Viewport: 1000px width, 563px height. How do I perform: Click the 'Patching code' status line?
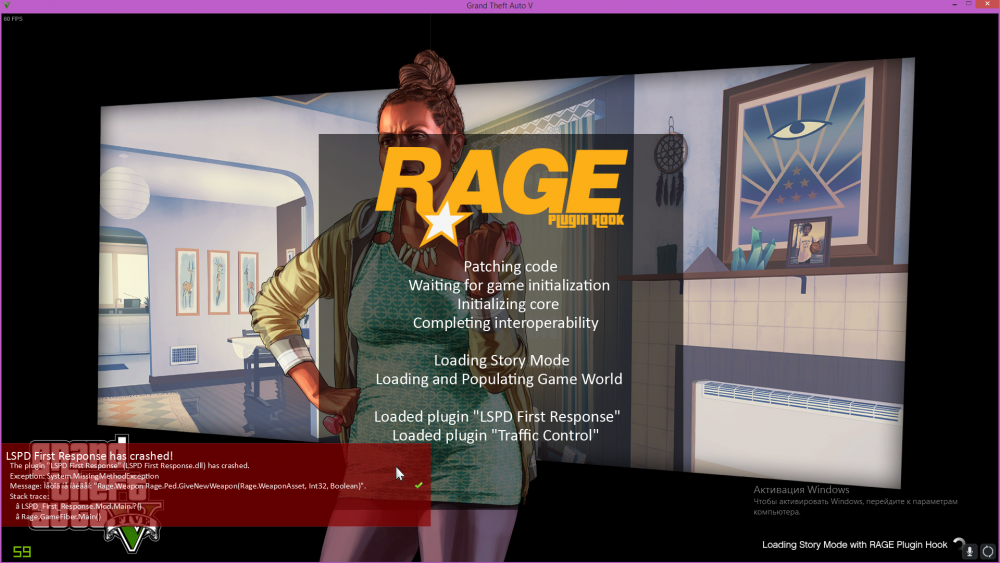[510, 267]
